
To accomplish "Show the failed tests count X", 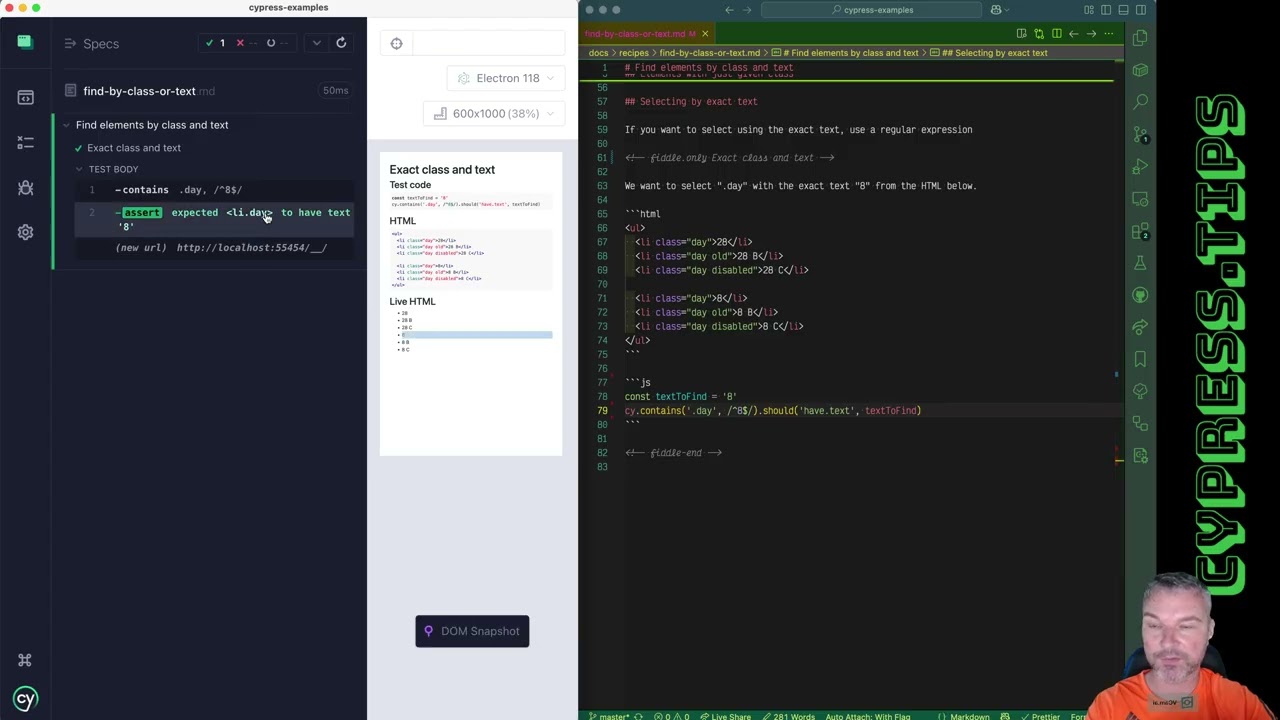I will click(239, 43).
